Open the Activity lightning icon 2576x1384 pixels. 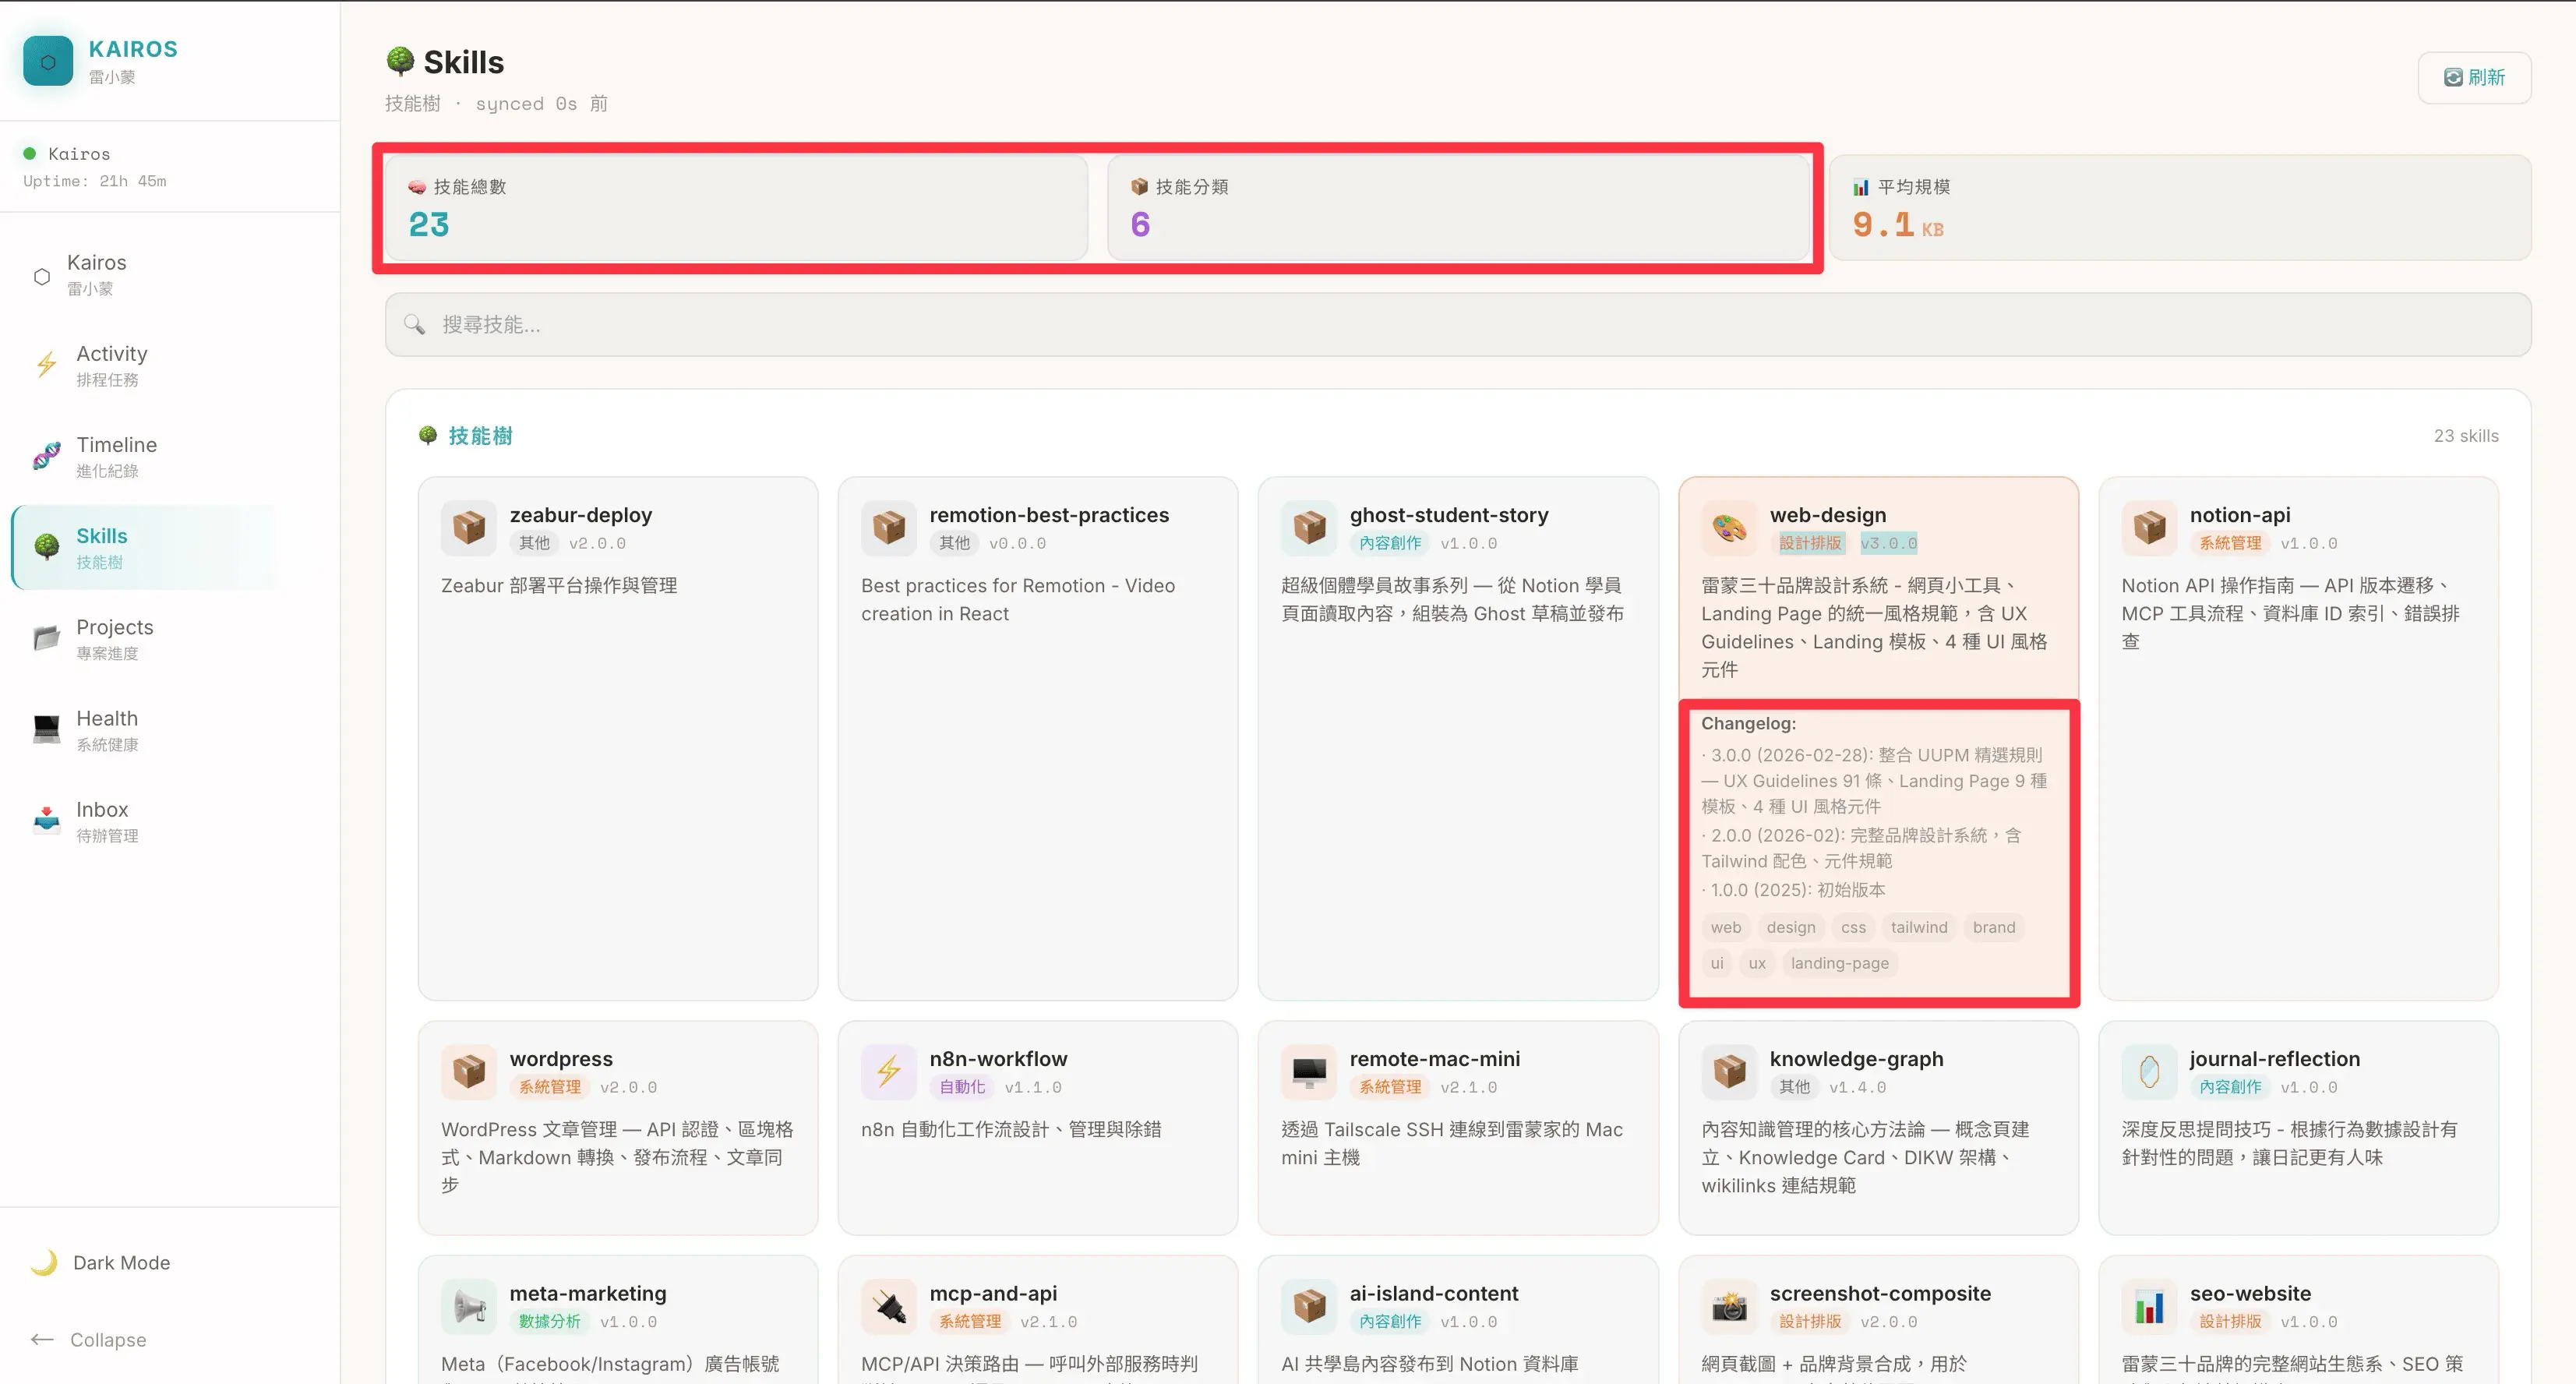pyautogui.click(x=46, y=365)
